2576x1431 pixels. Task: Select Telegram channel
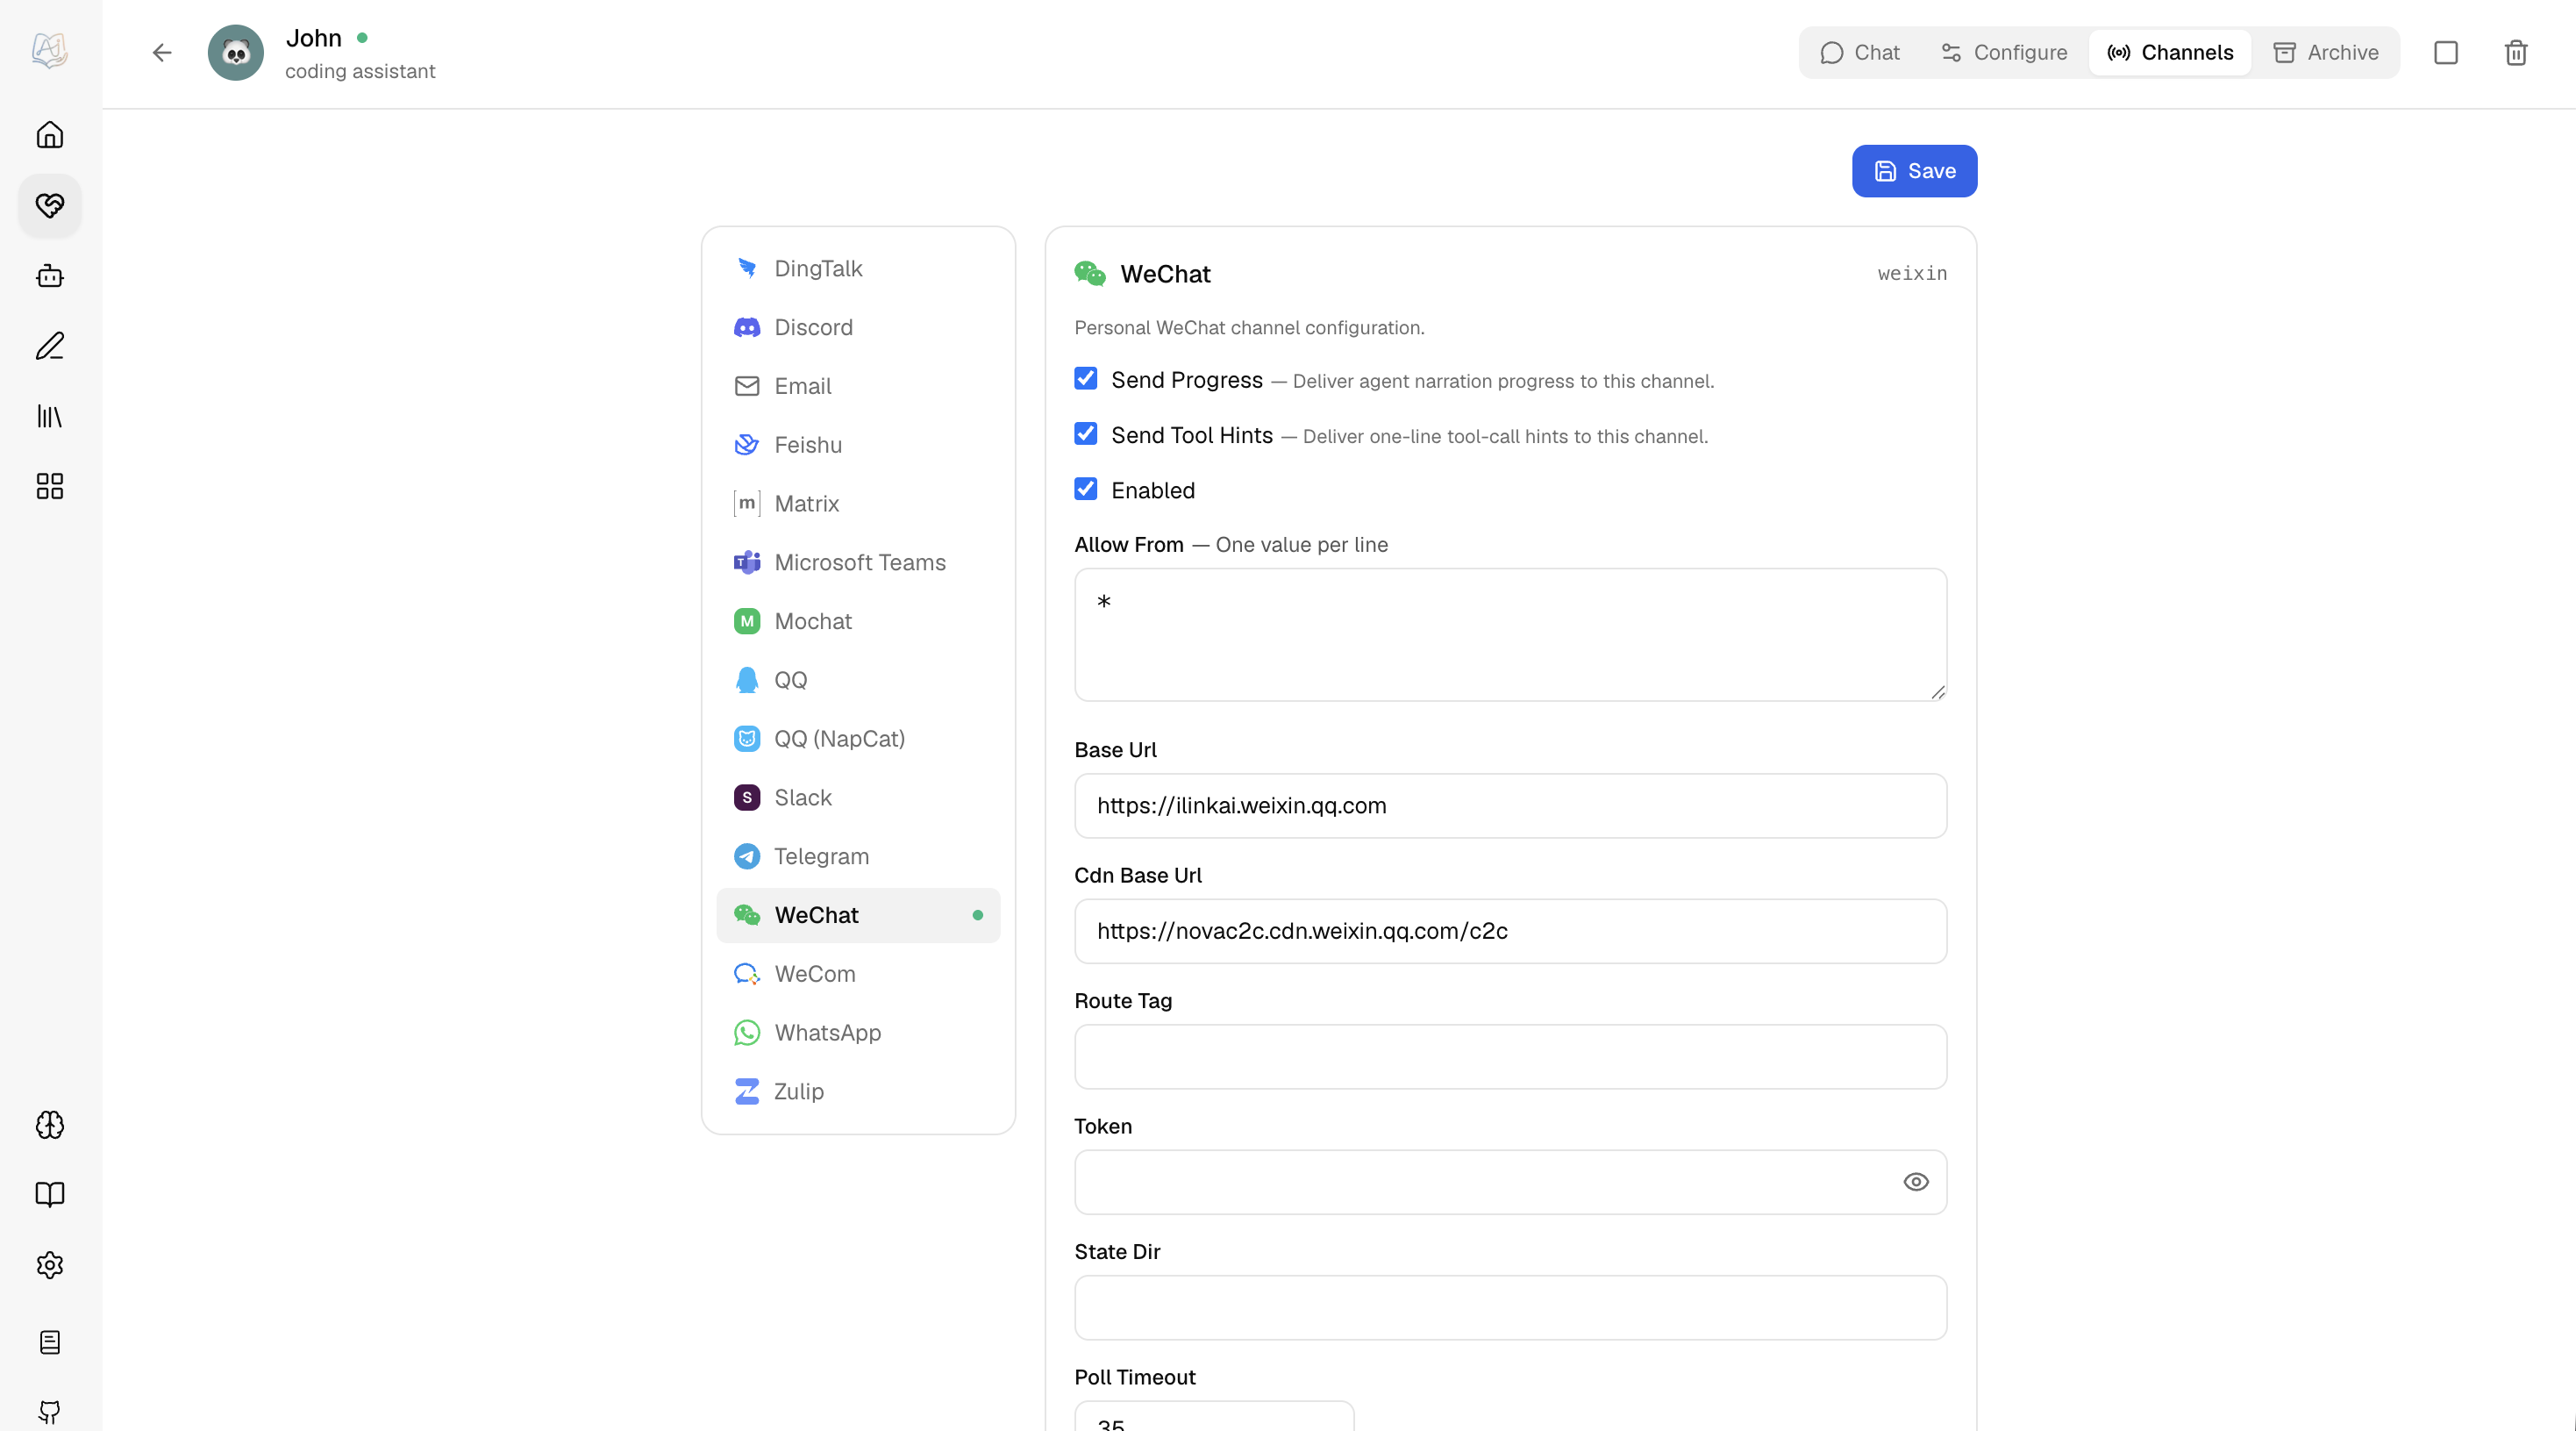(x=858, y=856)
